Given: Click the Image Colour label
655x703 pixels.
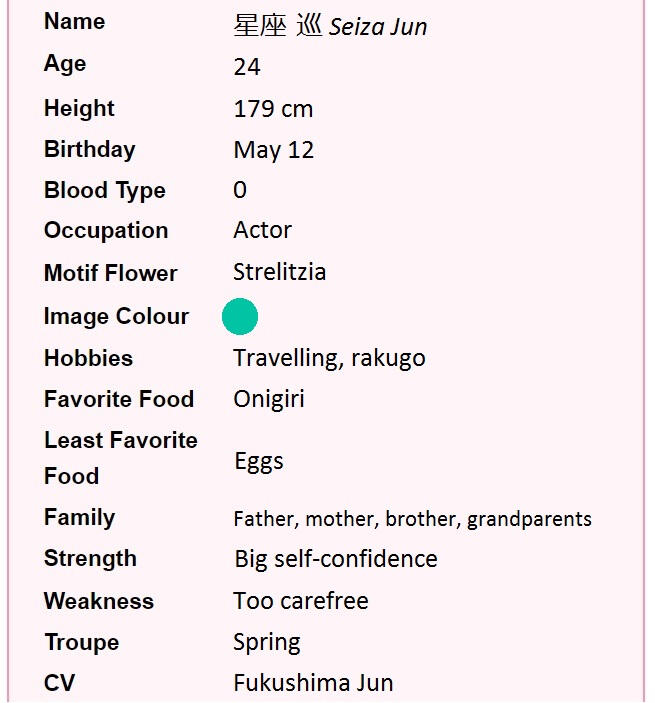Looking at the screenshot, I should pos(116,316).
